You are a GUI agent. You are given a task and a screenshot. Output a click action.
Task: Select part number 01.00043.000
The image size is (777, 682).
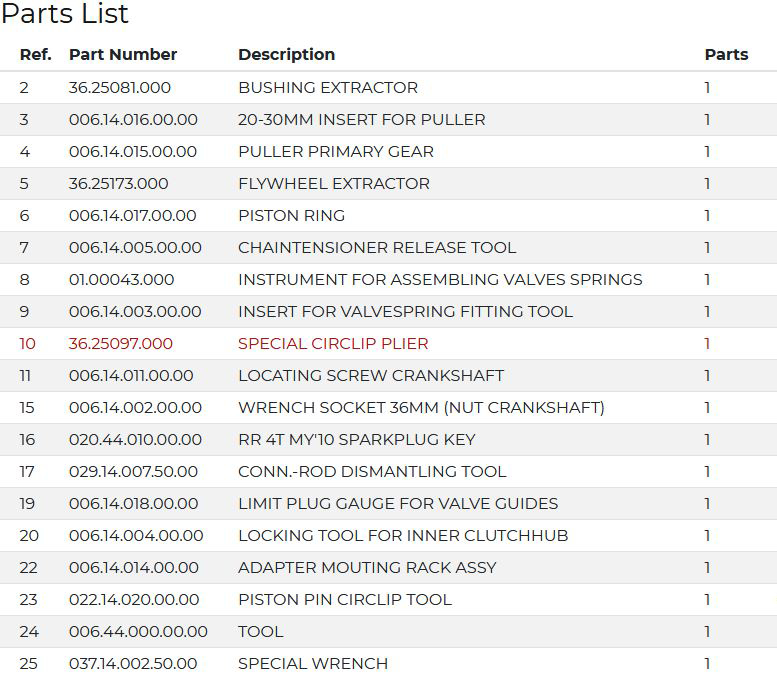pos(121,280)
